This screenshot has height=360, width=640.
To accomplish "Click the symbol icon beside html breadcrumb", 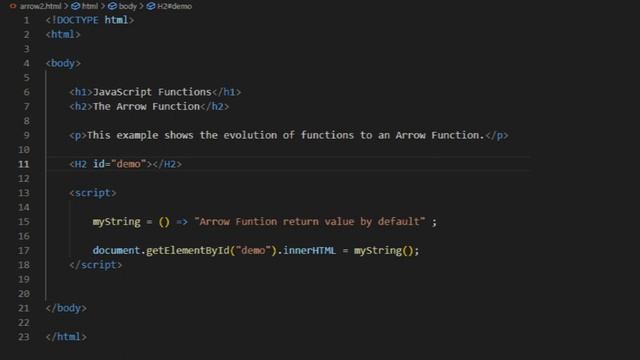I will pyautogui.click(x=76, y=6).
